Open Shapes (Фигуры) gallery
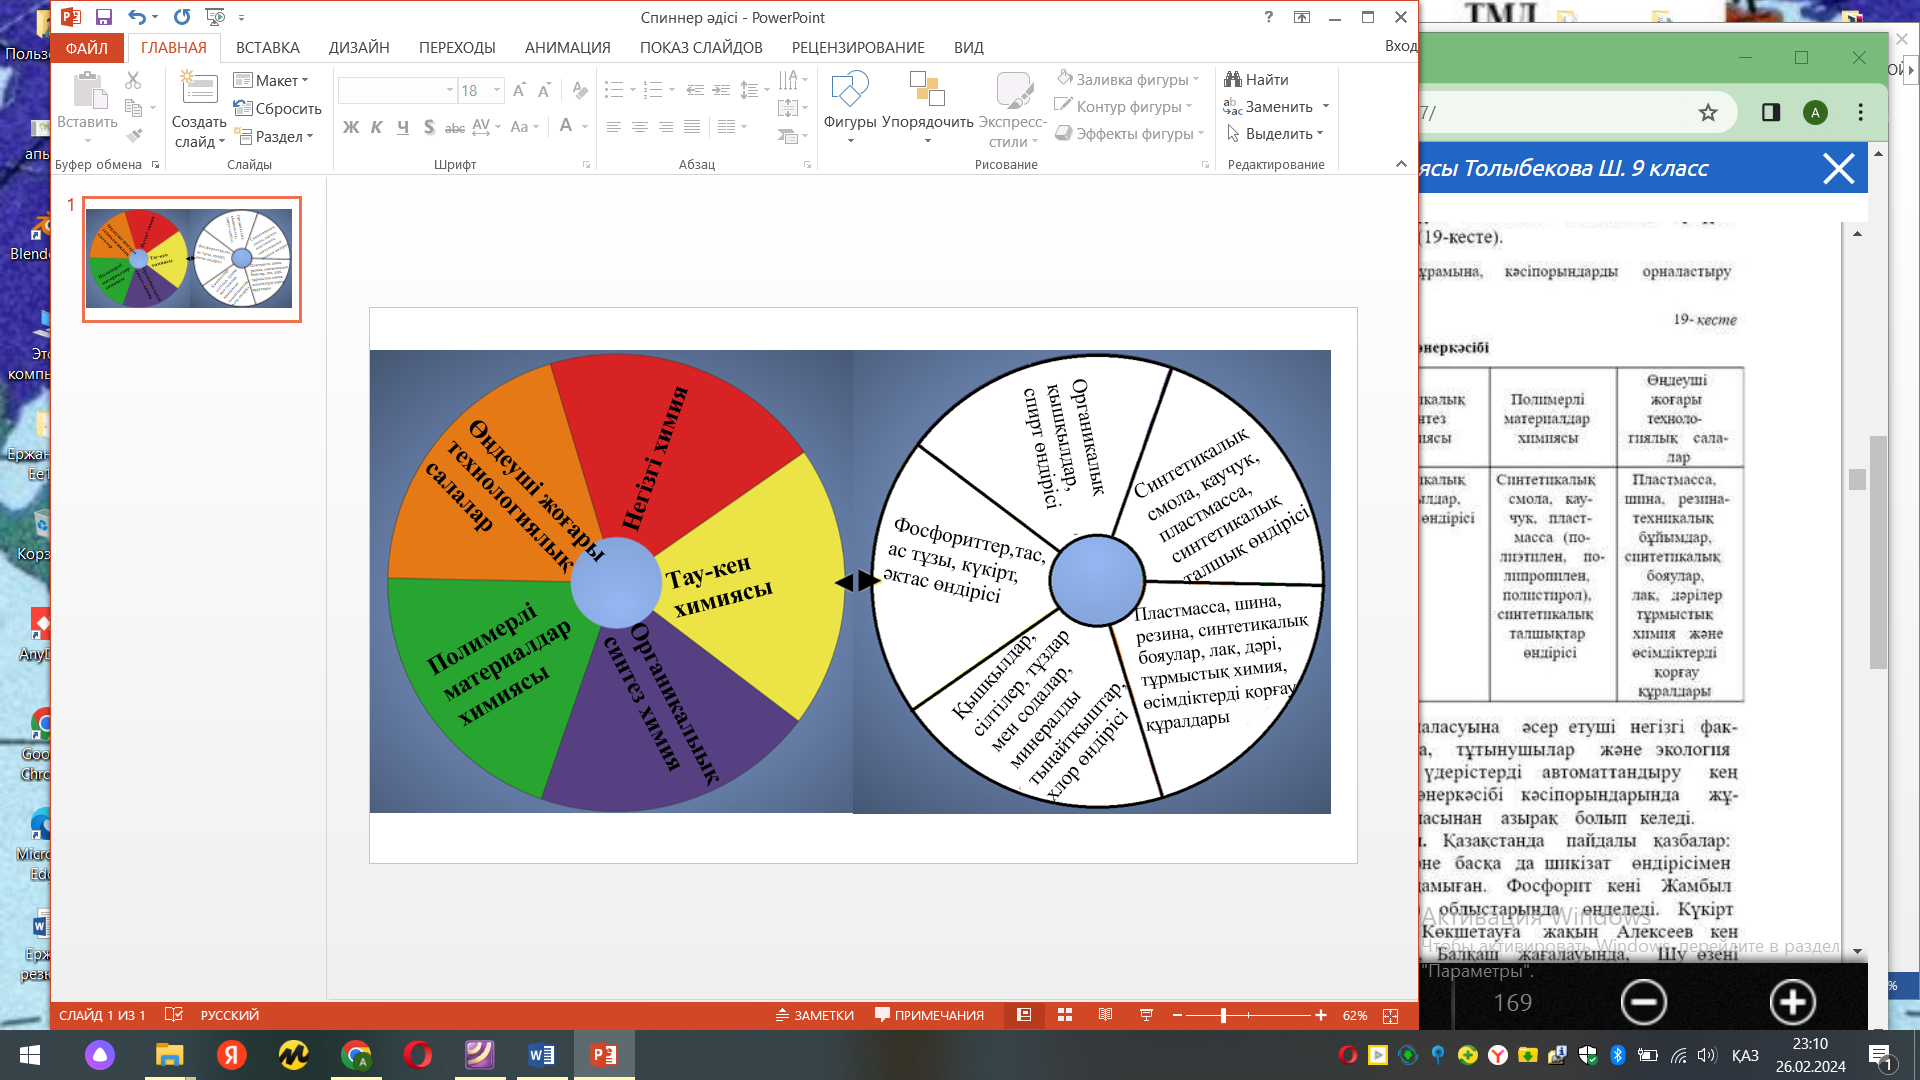This screenshot has width=1920, height=1080. point(850,105)
